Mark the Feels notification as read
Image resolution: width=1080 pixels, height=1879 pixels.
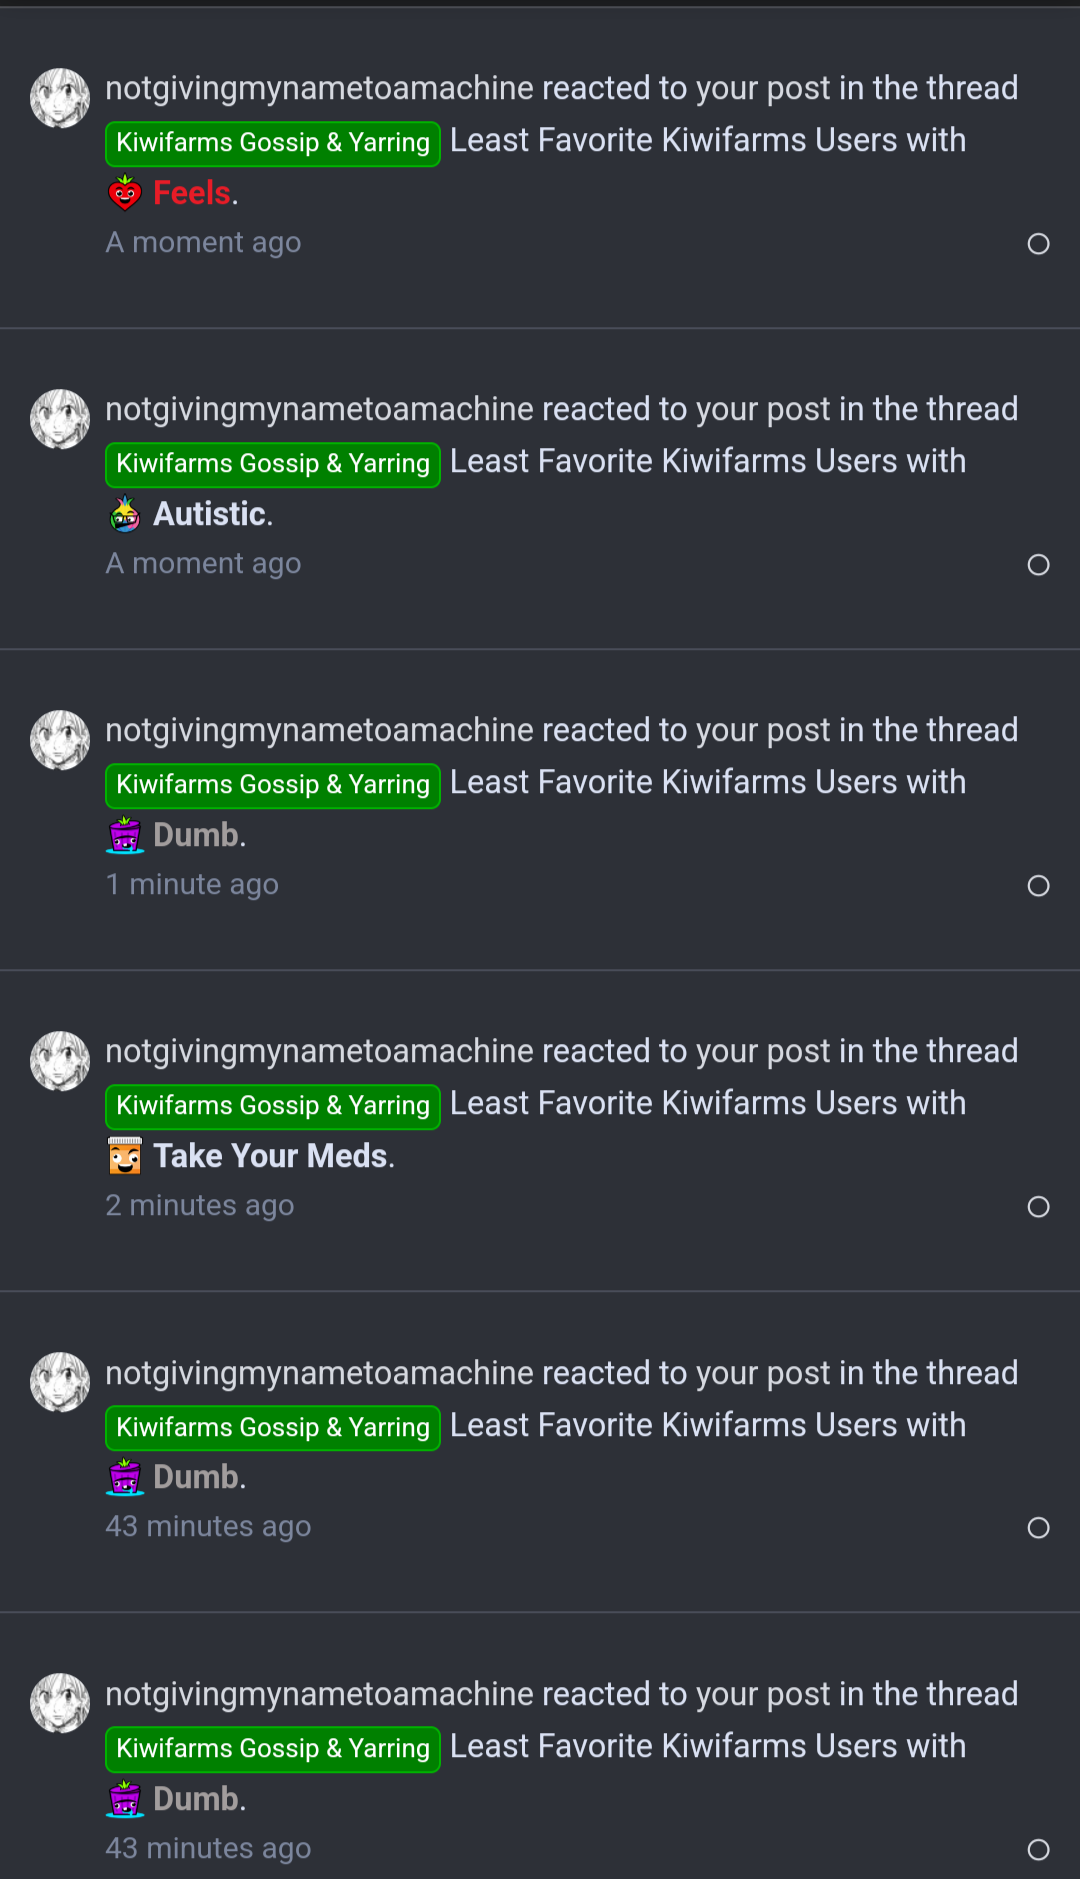1038,244
